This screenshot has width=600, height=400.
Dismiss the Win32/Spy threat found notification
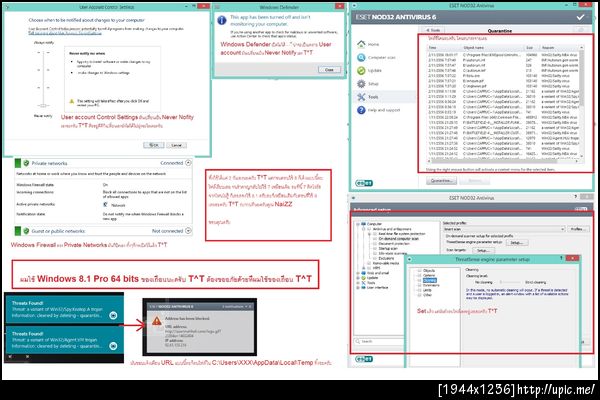click(x=113, y=315)
